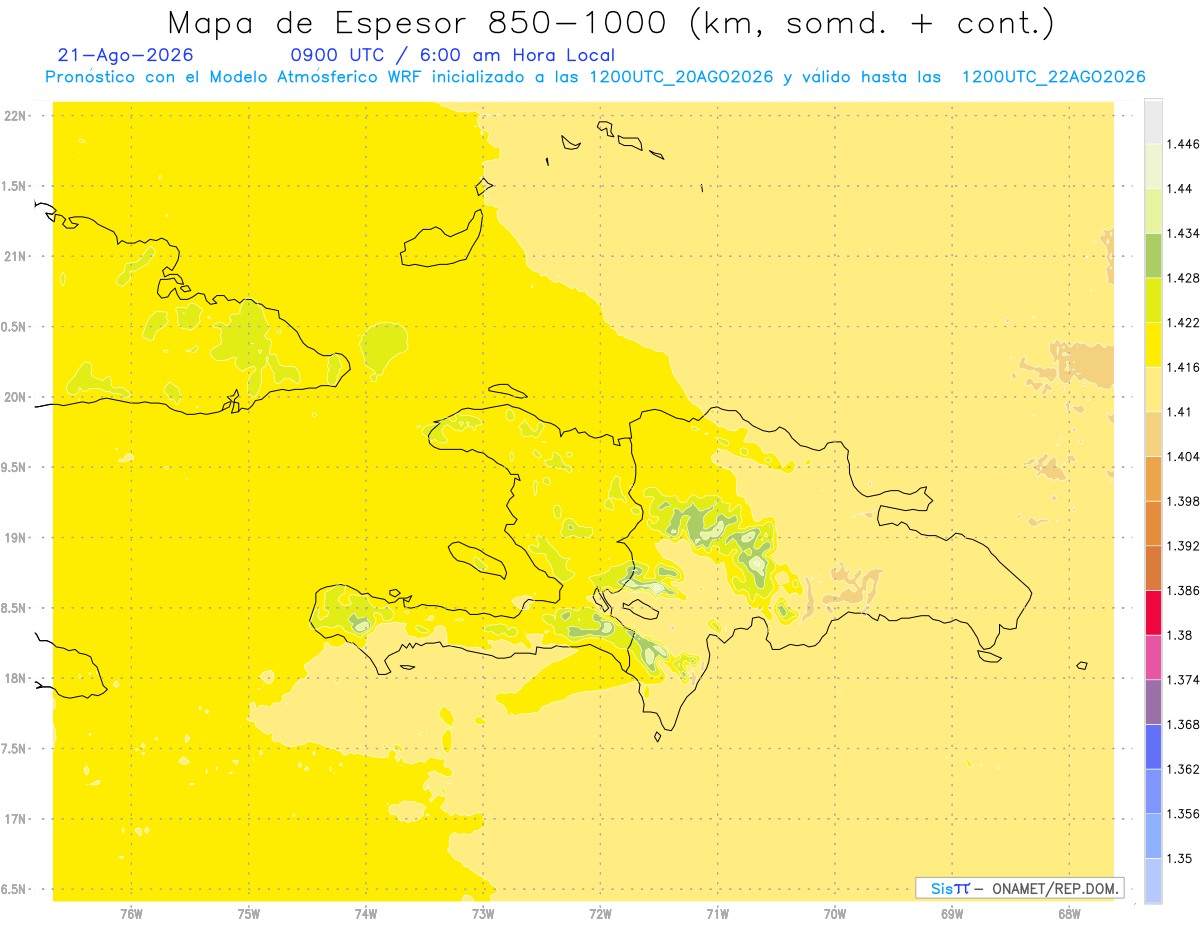Click the legend value 1.35
The image size is (1200, 927).
tap(1179, 858)
